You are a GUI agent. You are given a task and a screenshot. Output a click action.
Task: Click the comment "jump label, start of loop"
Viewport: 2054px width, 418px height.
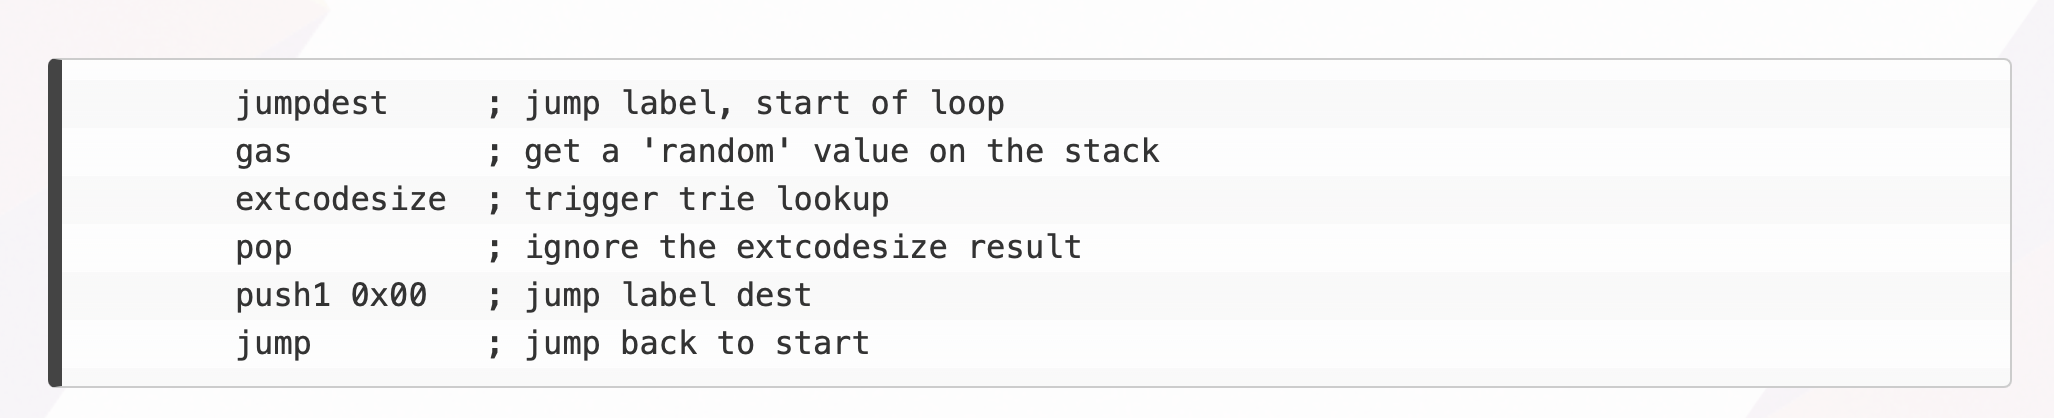point(764,104)
